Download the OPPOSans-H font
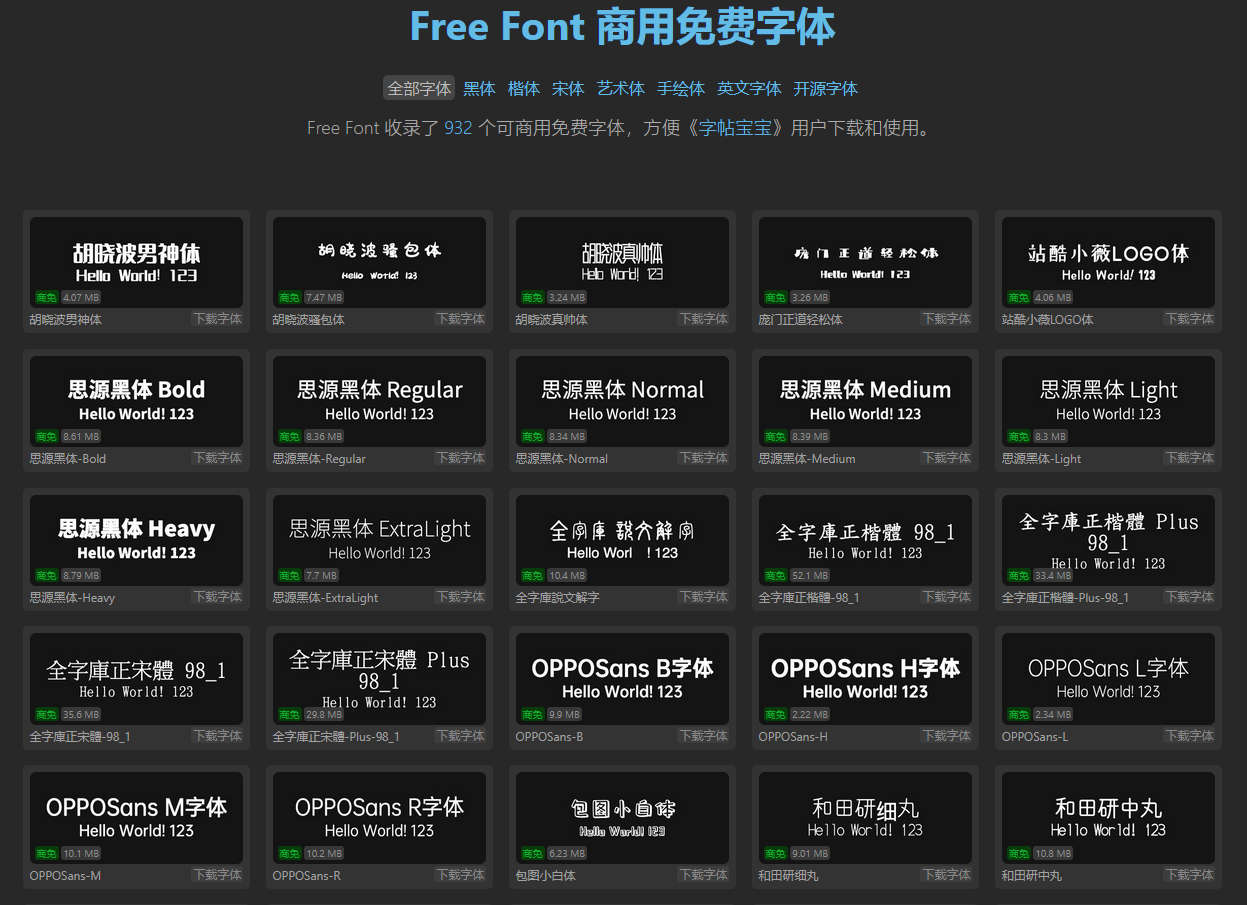1247x905 pixels. [x=946, y=736]
